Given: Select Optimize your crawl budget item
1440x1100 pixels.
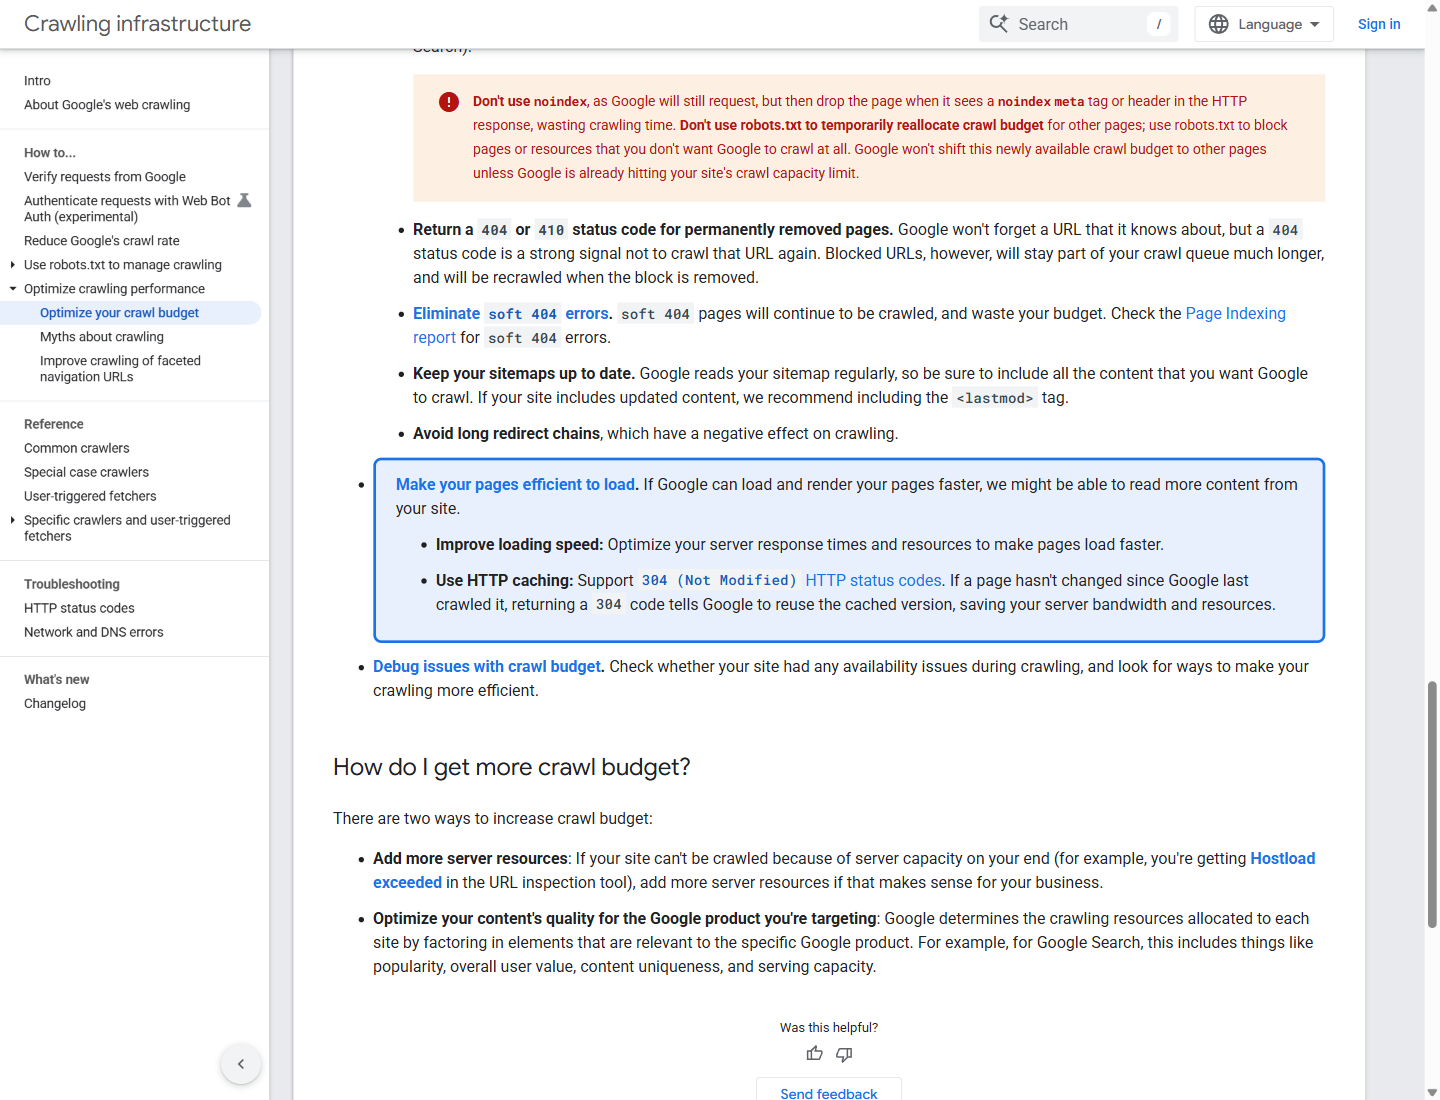Looking at the screenshot, I should [119, 313].
